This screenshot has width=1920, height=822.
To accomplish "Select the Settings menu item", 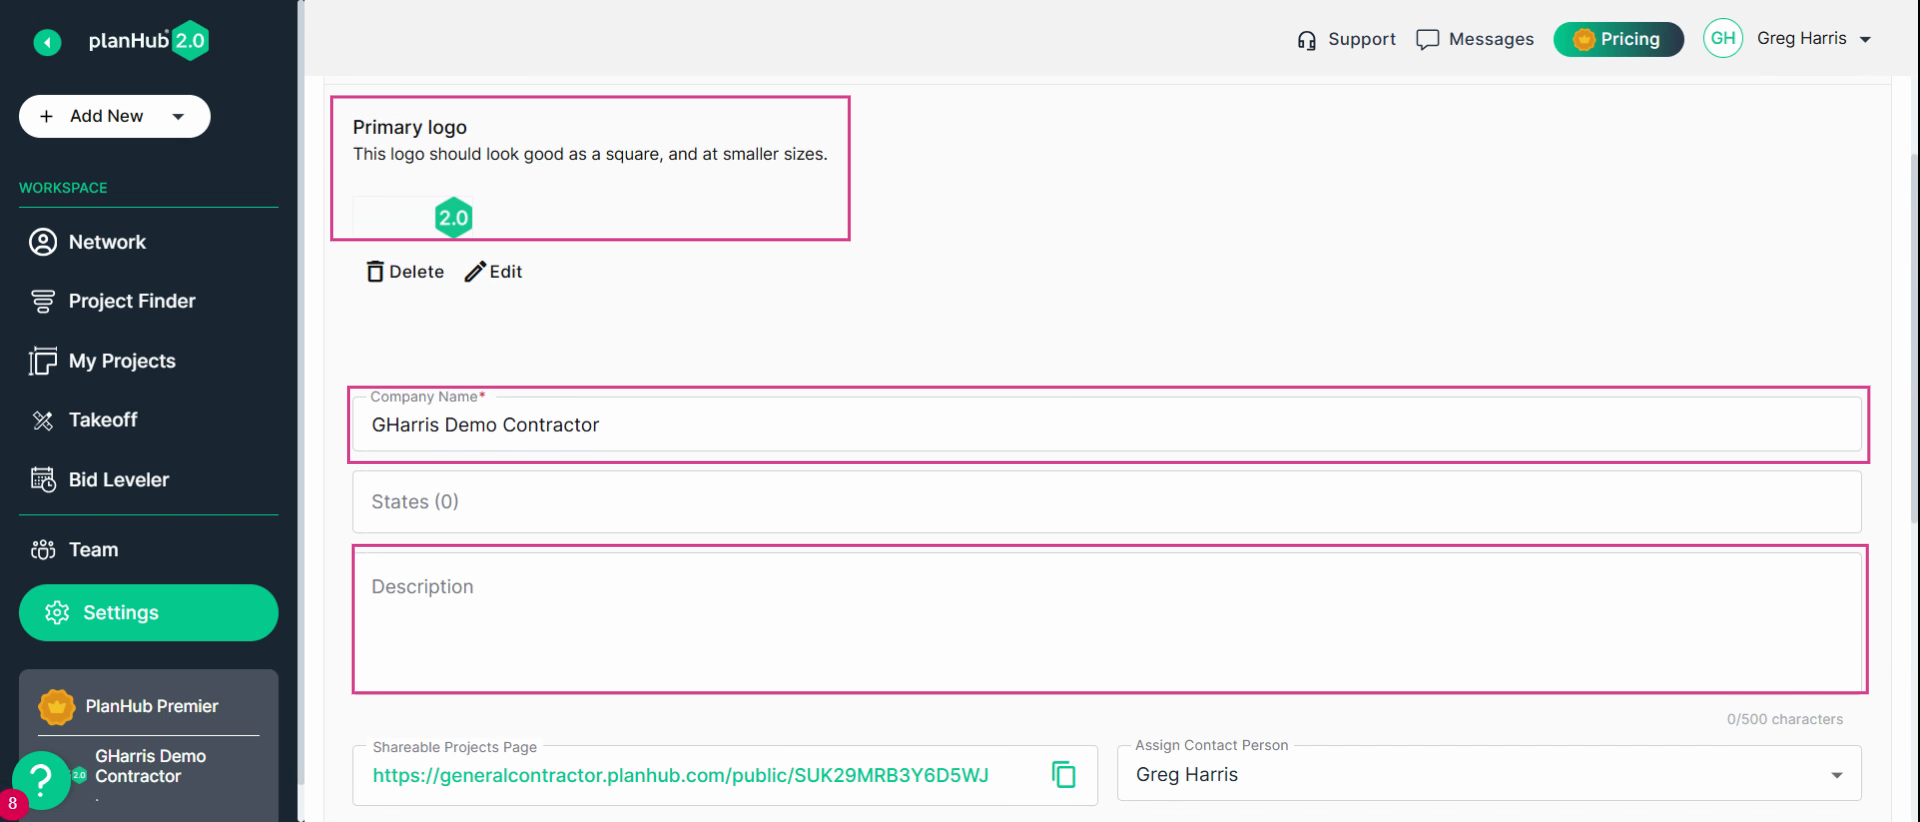I will tap(148, 613).
